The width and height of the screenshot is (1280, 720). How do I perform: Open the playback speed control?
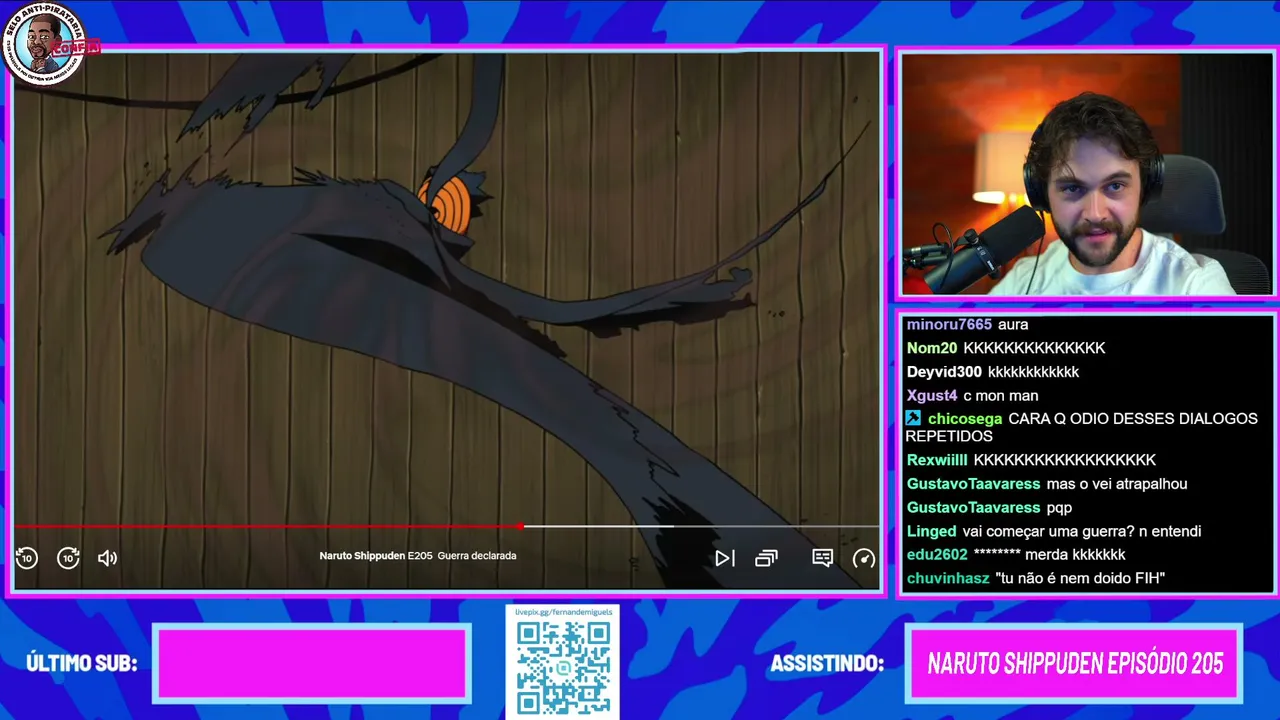pyautogui.click(x=864, y=558)
